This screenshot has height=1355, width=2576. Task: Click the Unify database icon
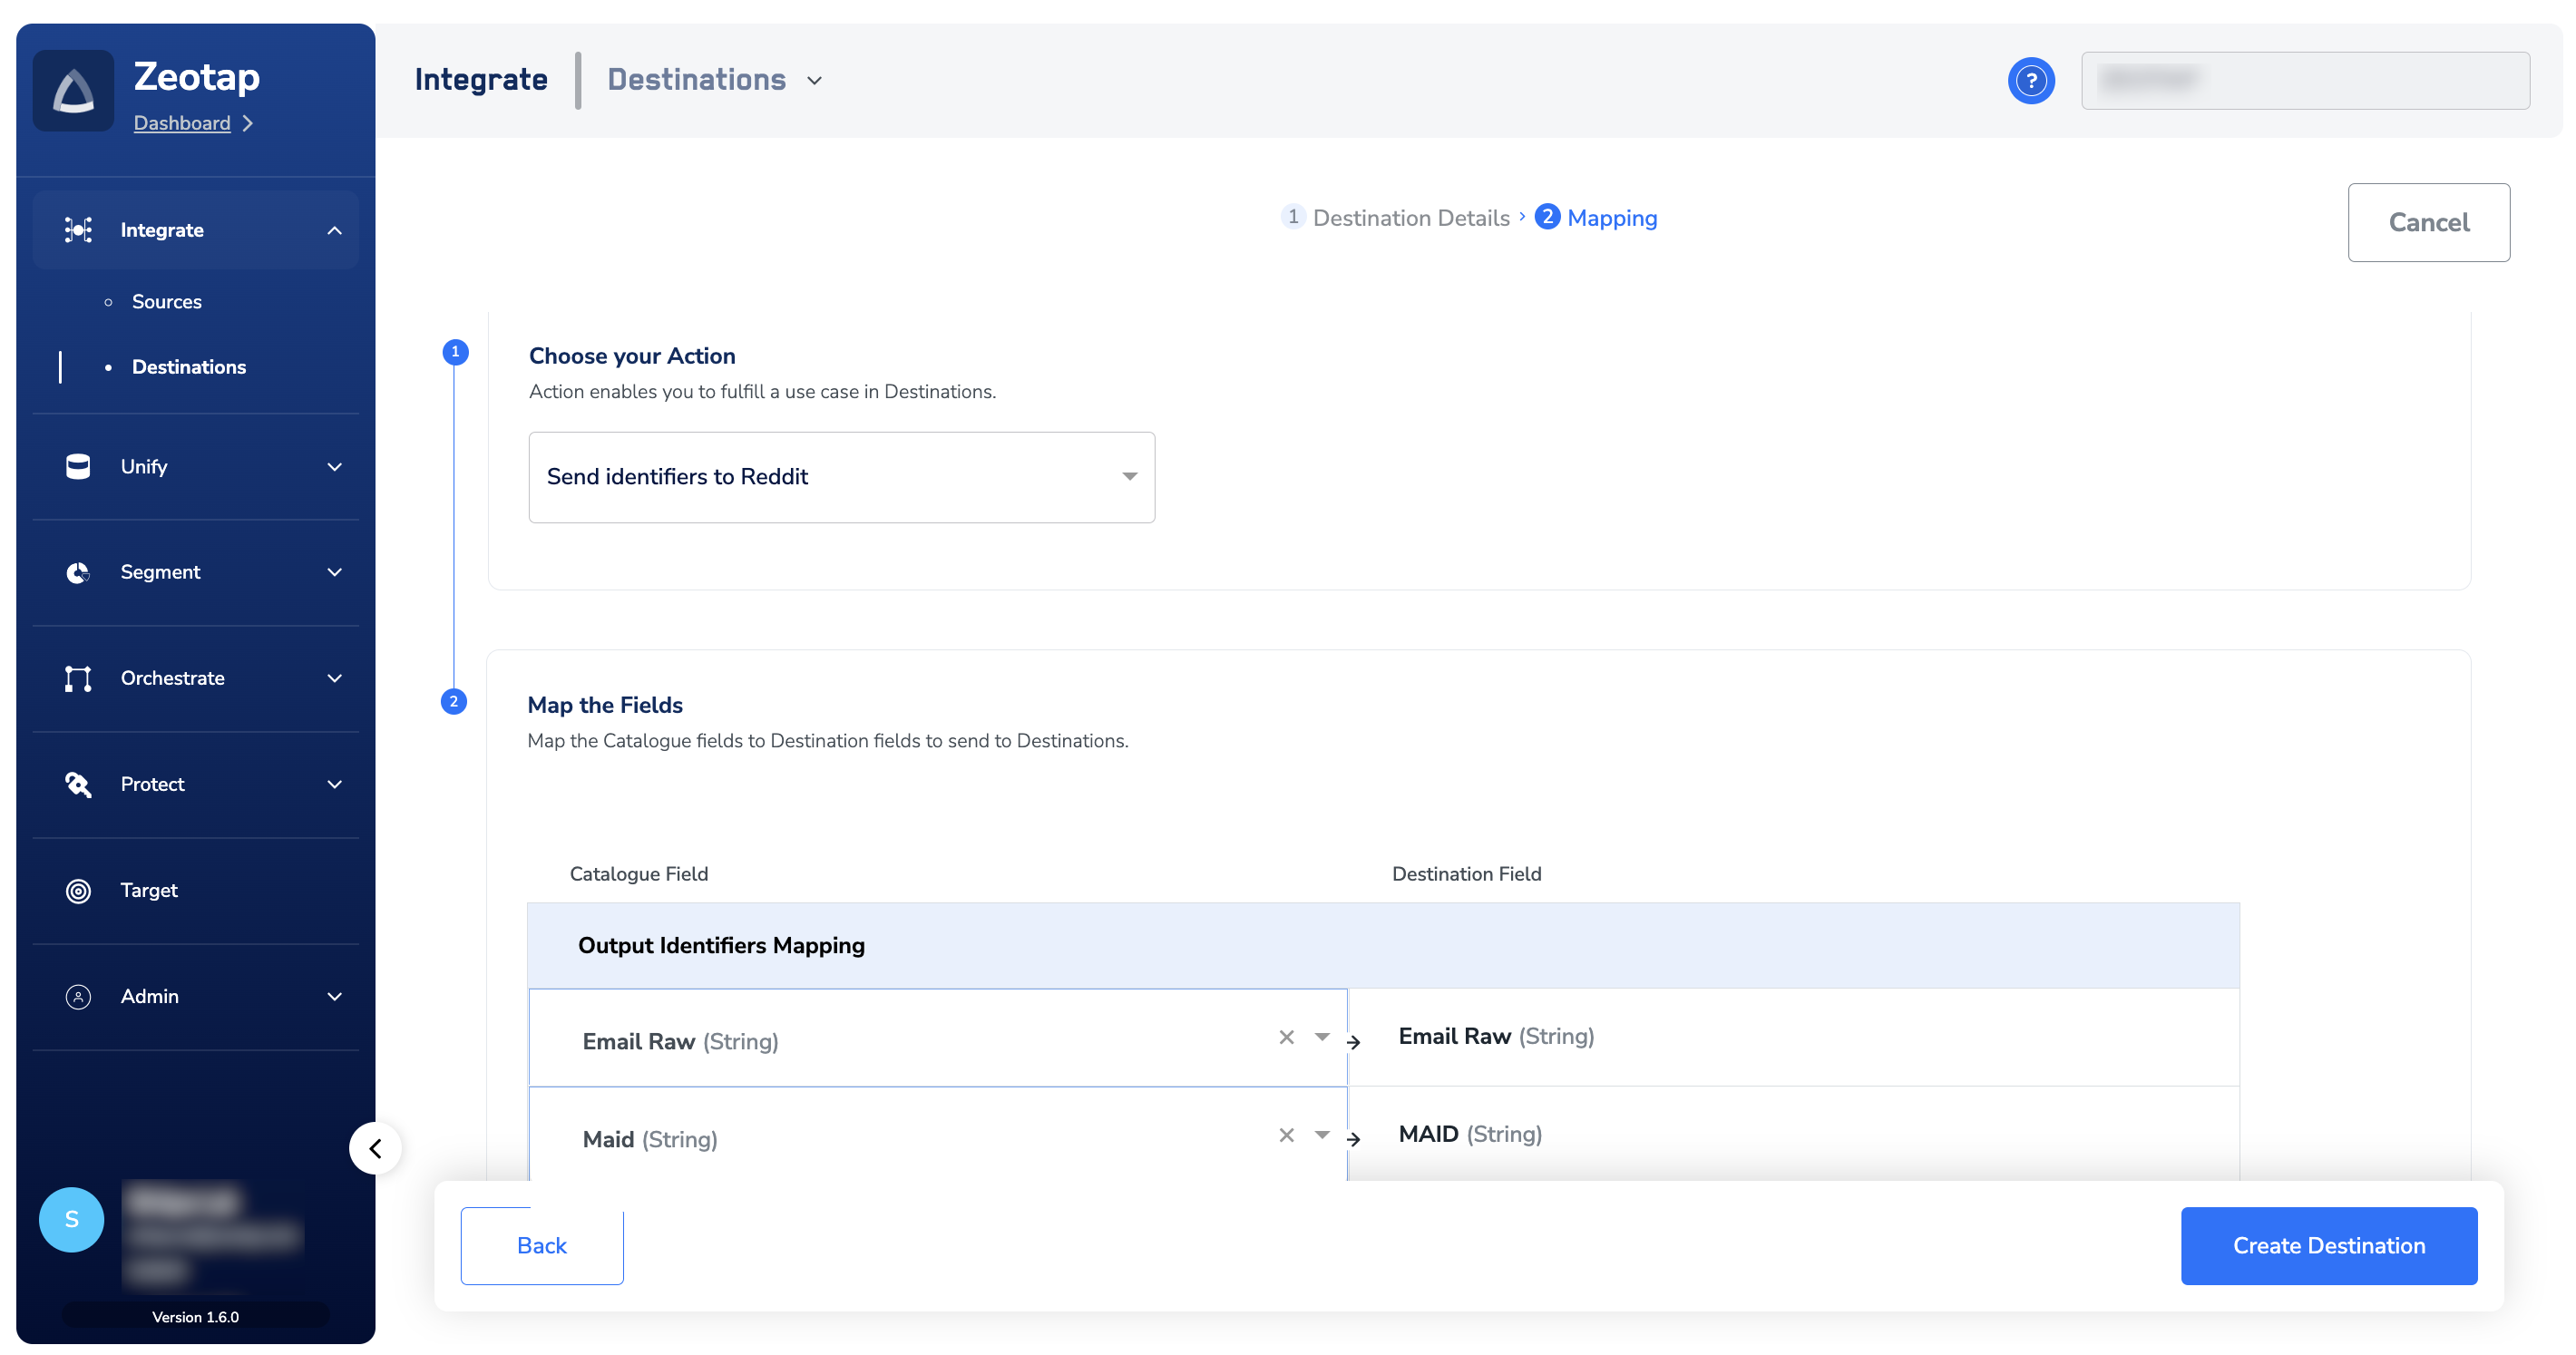click(x=78, y=467)
